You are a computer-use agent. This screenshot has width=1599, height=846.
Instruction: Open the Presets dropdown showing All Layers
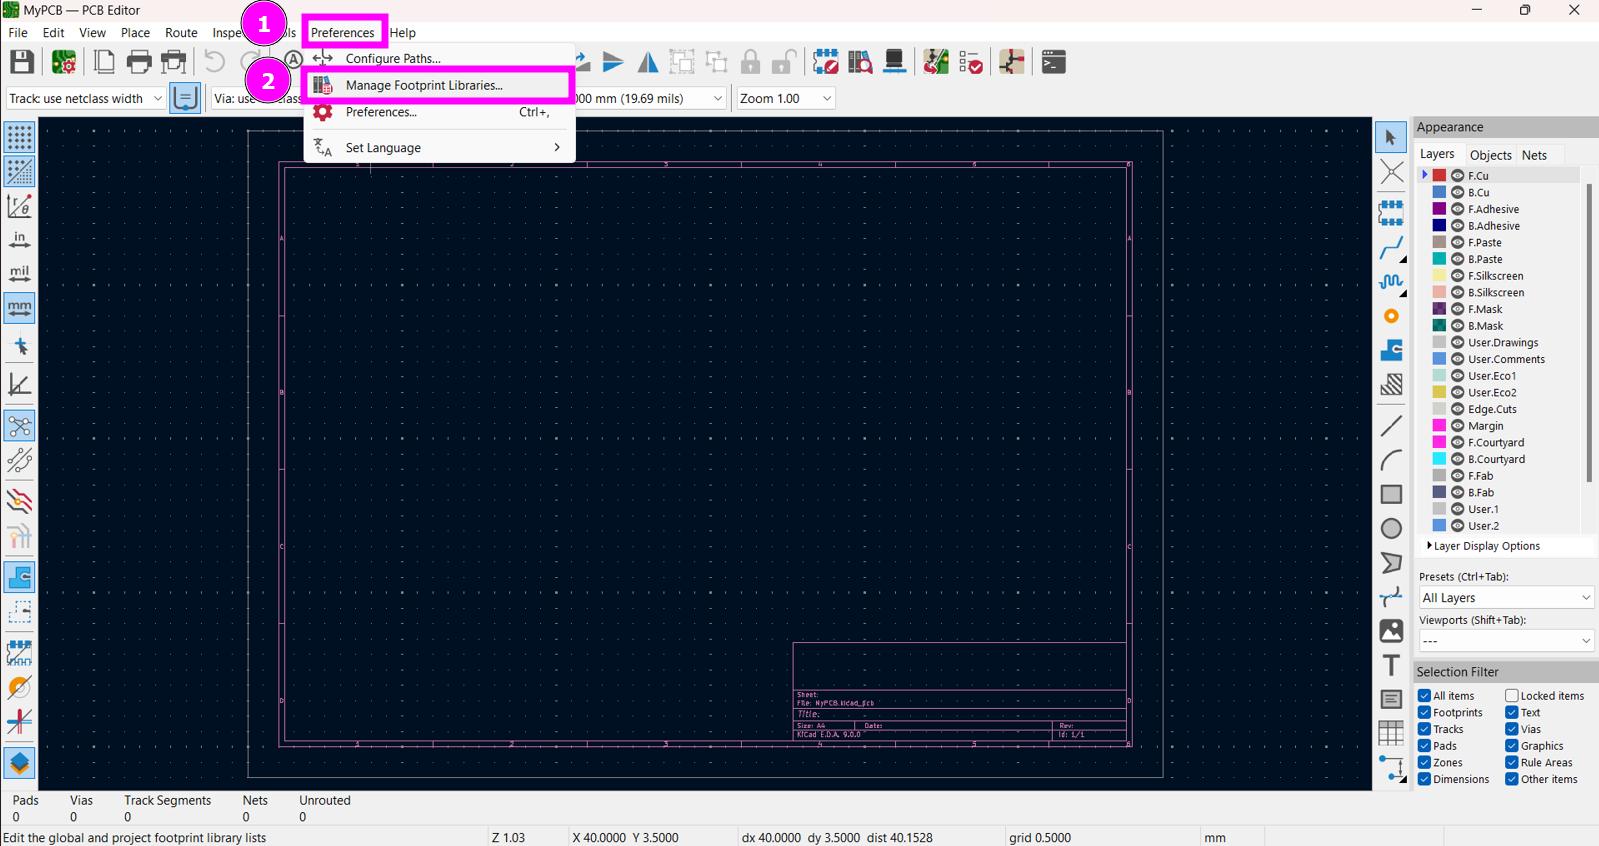coord(1506,598)
